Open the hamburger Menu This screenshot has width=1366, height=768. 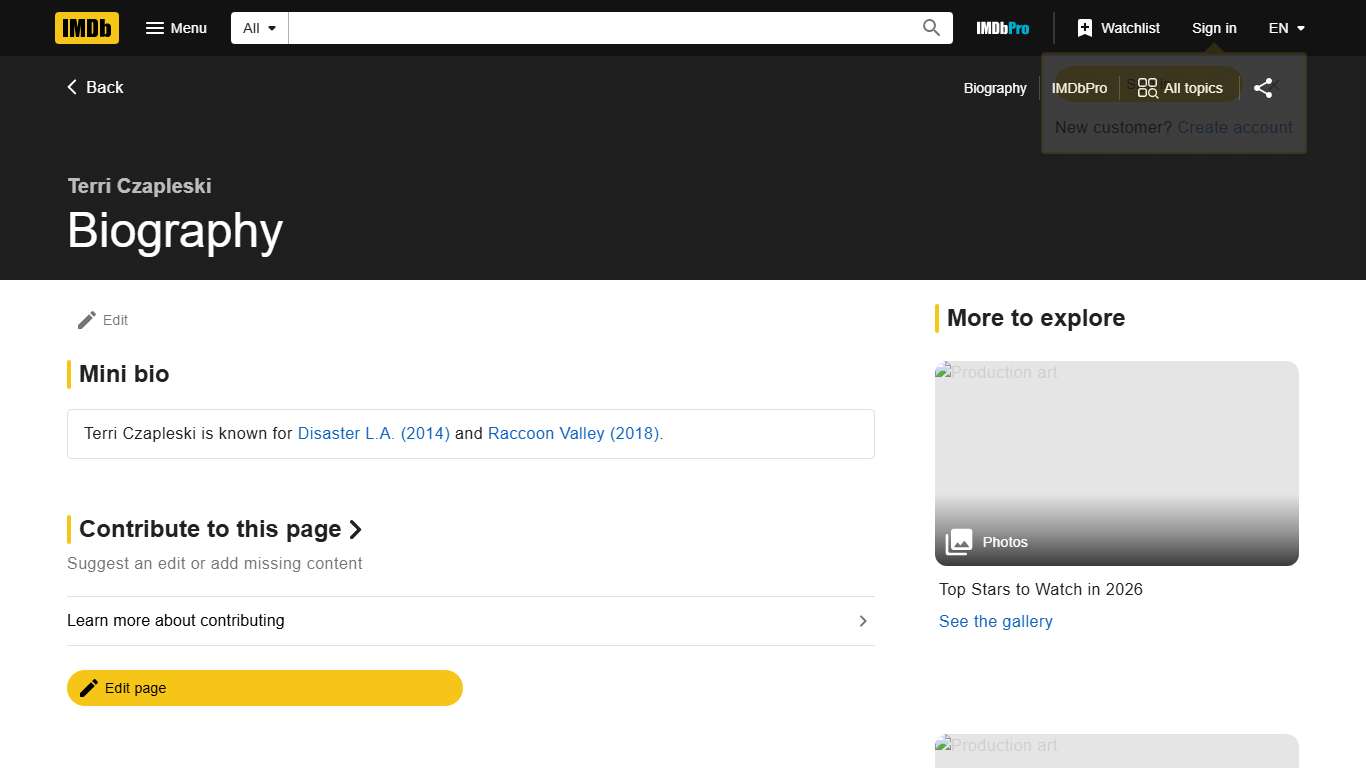click(176, 28)
